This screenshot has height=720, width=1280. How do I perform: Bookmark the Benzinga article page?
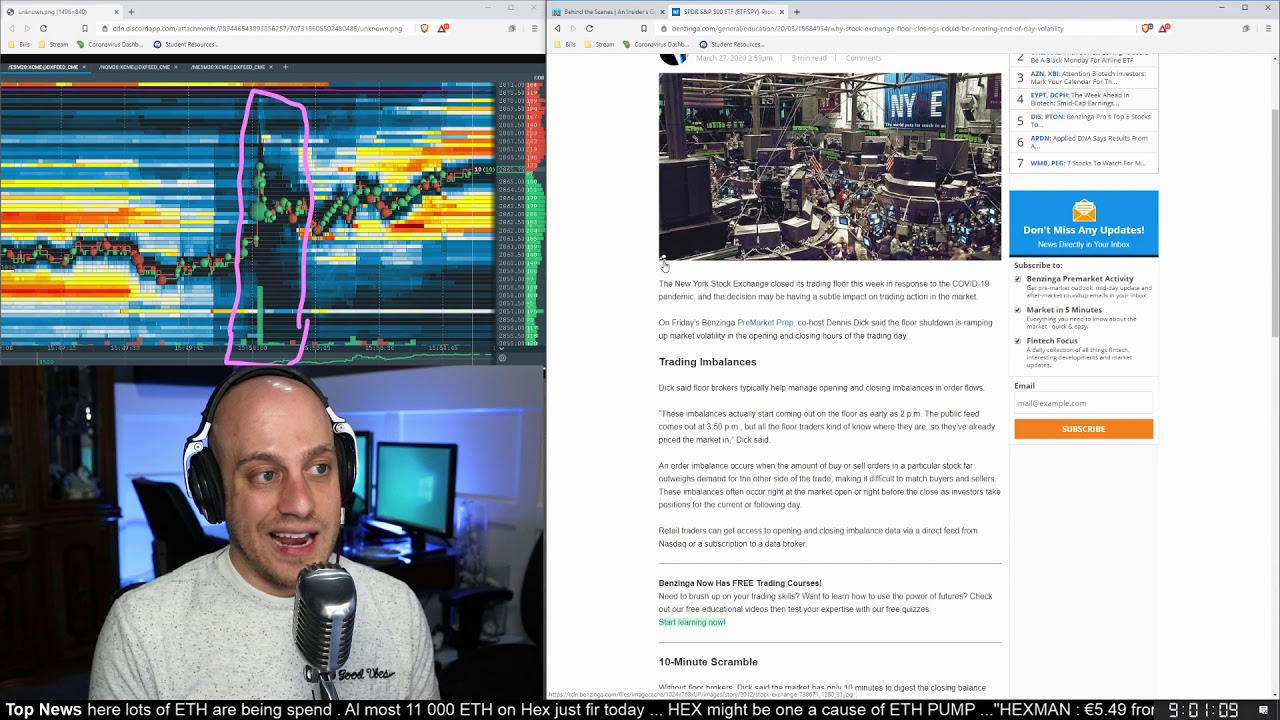point(643,28)
